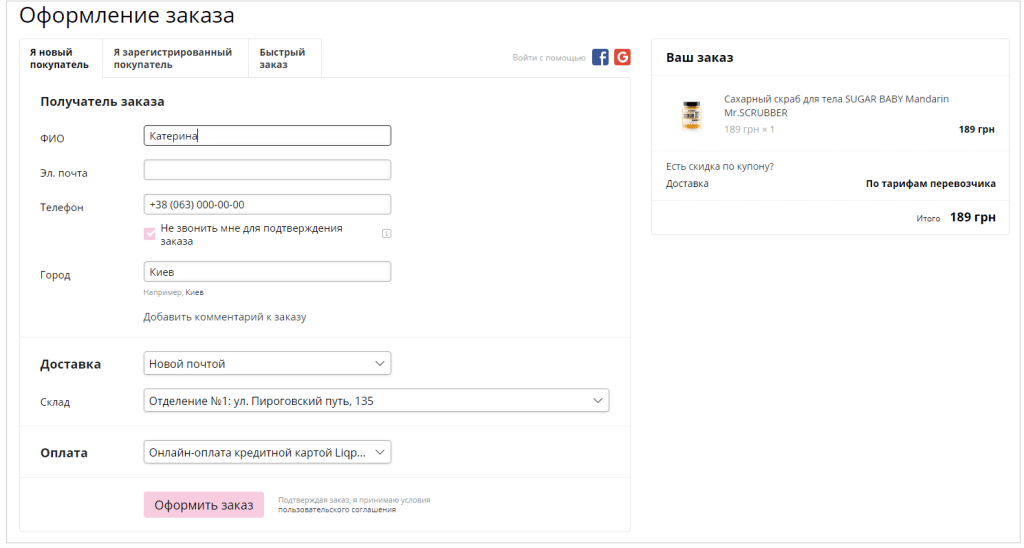Switch to 'Я новый покупатель' tab
Screen dimensions: 1024x548
pos(60,59)
